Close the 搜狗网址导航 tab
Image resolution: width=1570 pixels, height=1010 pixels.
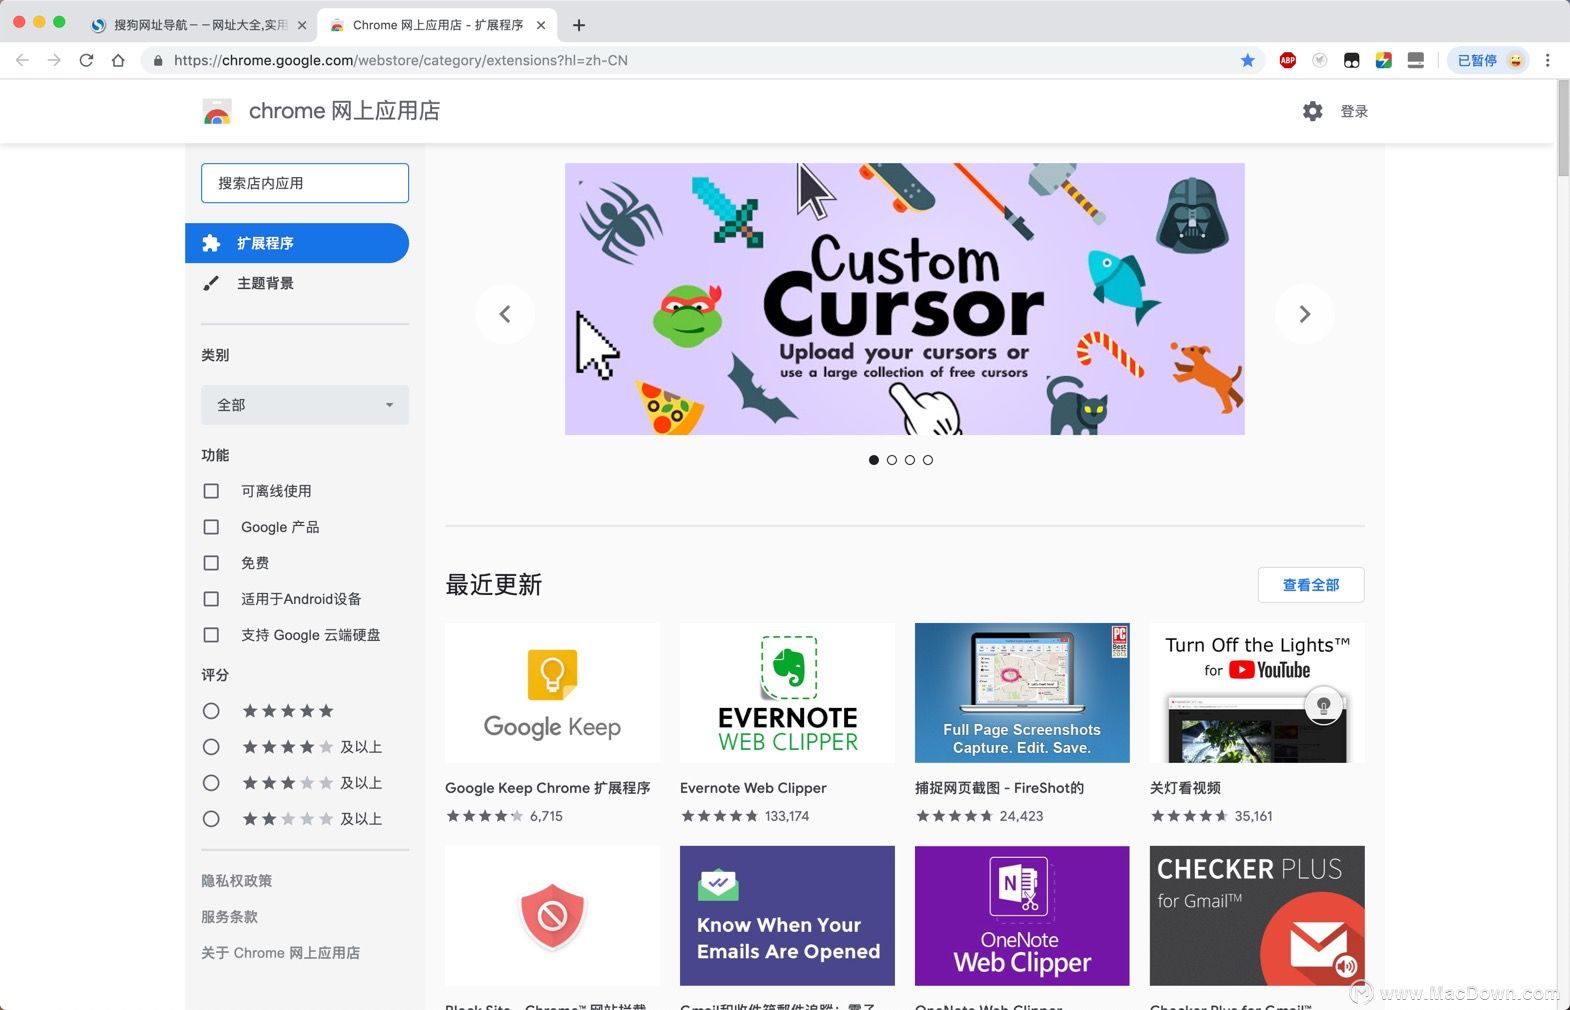pyautogui.click(x=302, y=25)
